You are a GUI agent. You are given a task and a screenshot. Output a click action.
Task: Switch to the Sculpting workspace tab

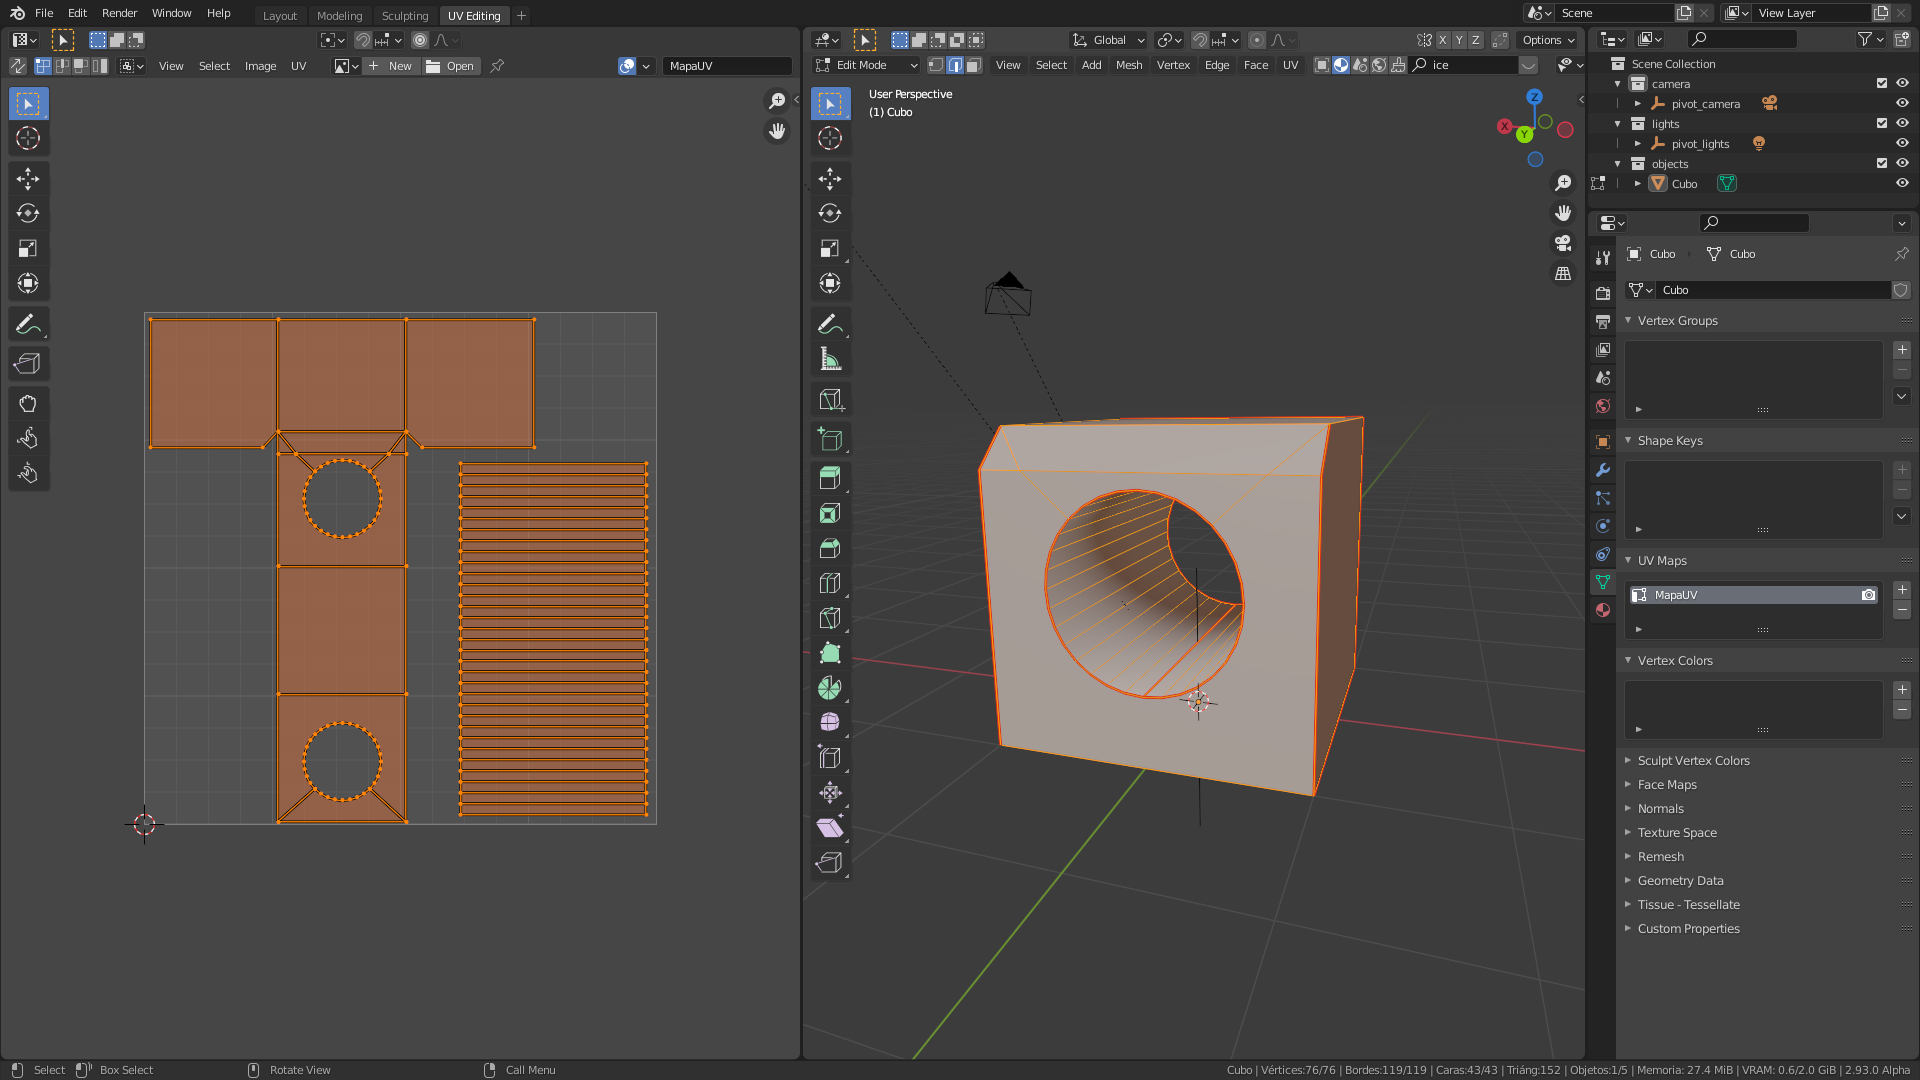pos(405,15)
